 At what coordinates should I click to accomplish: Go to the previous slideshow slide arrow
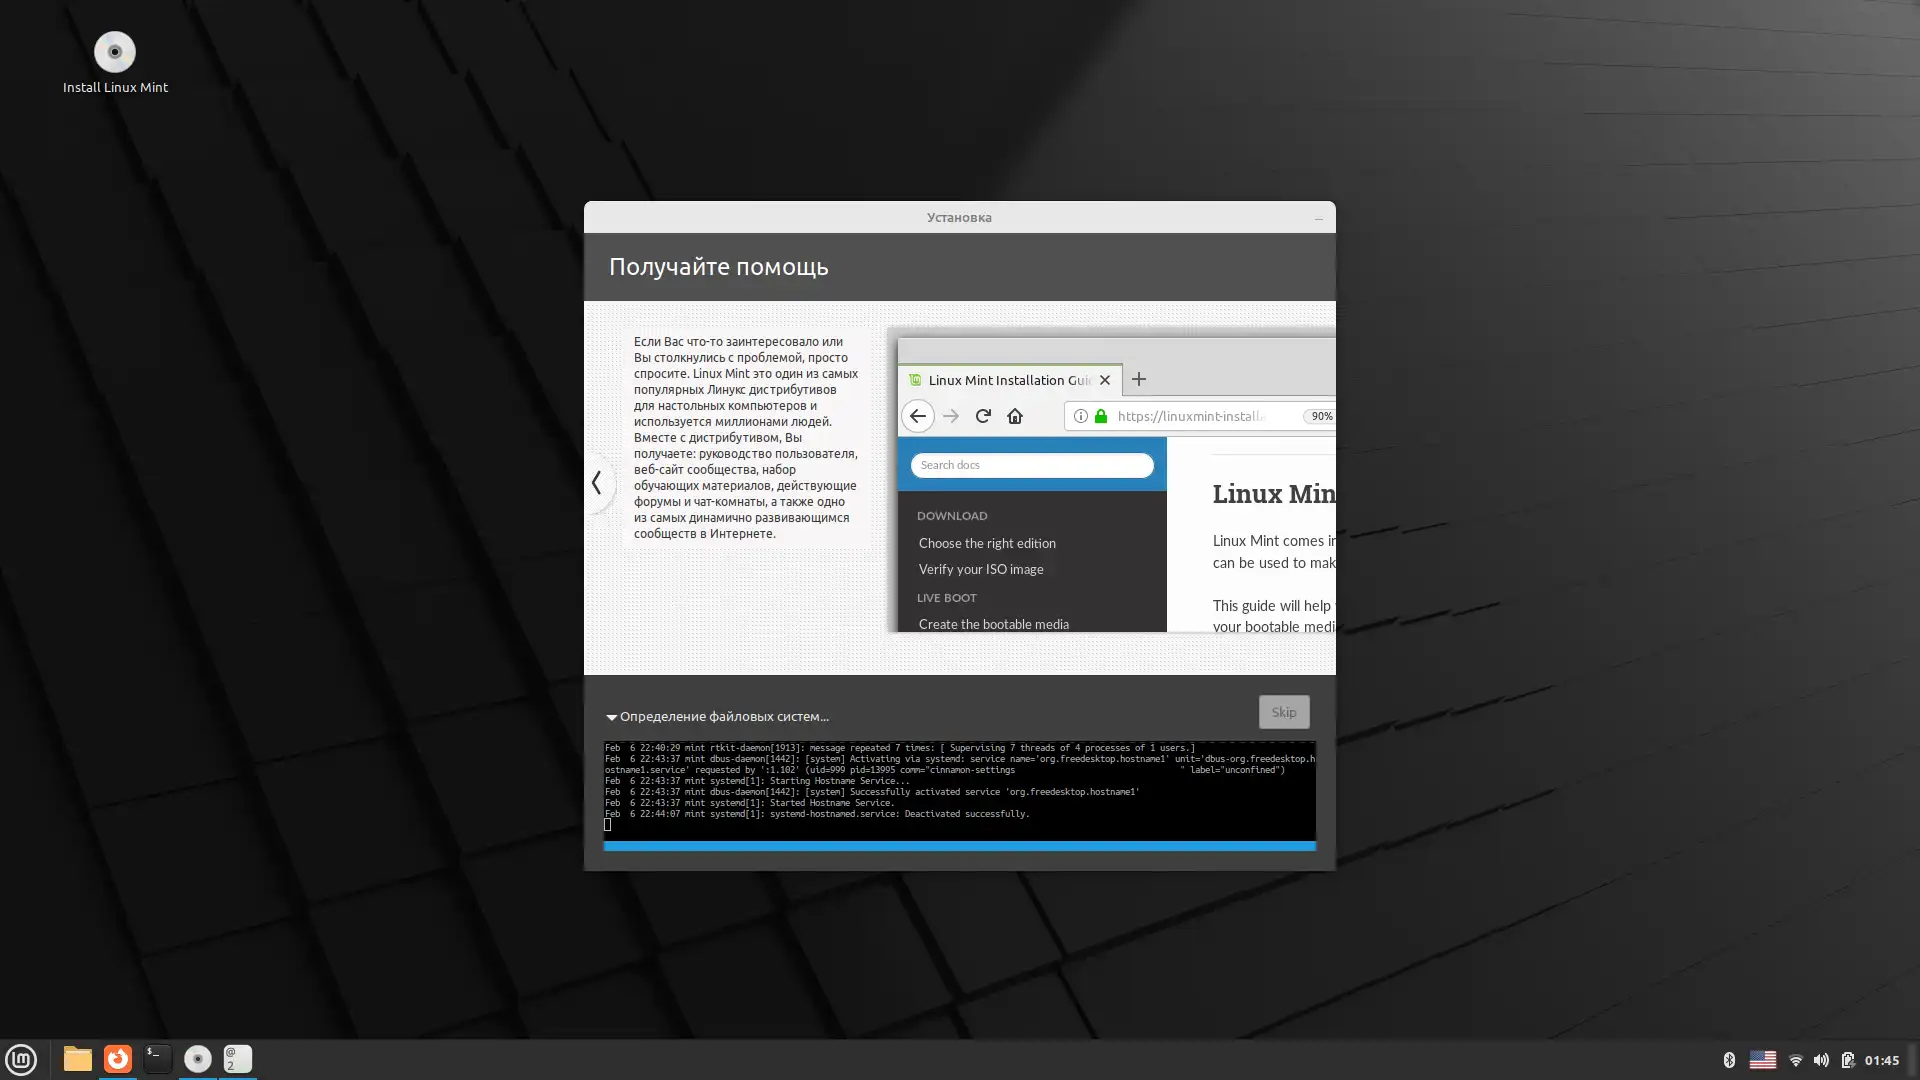coord(597,483)
